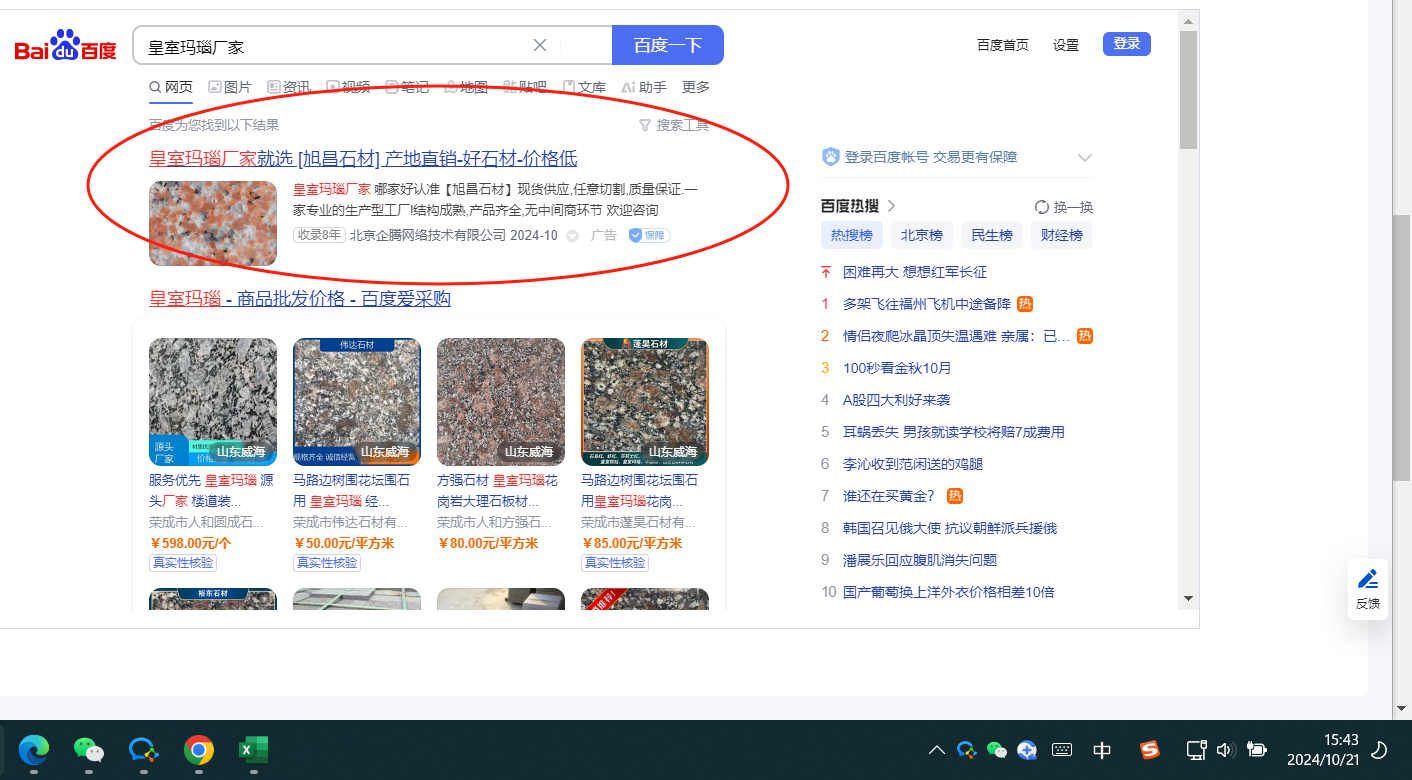Switch to the 图片 tab
This screenshot has height=780, width=1412.
coord(230,87)
